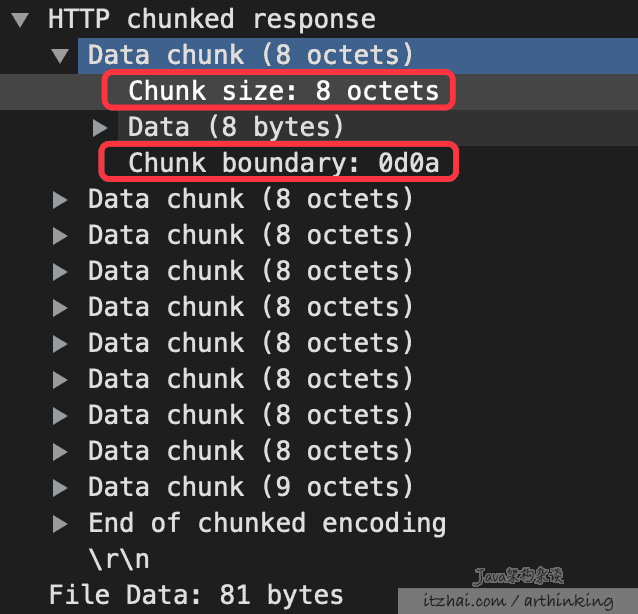Select the HTTP chunked response header row
Image resolution: width=638 pixels, height=614 pixels.
[319, 19]
